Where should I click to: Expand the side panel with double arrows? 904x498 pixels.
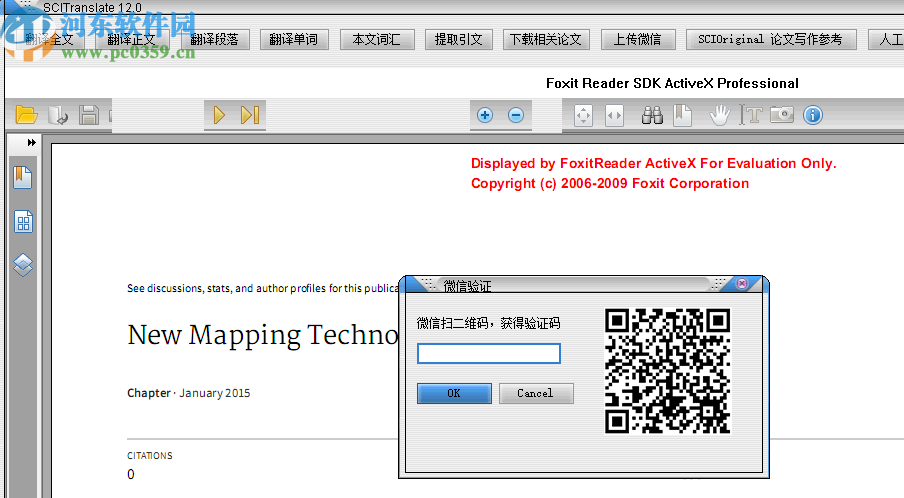tap(31, 142)
